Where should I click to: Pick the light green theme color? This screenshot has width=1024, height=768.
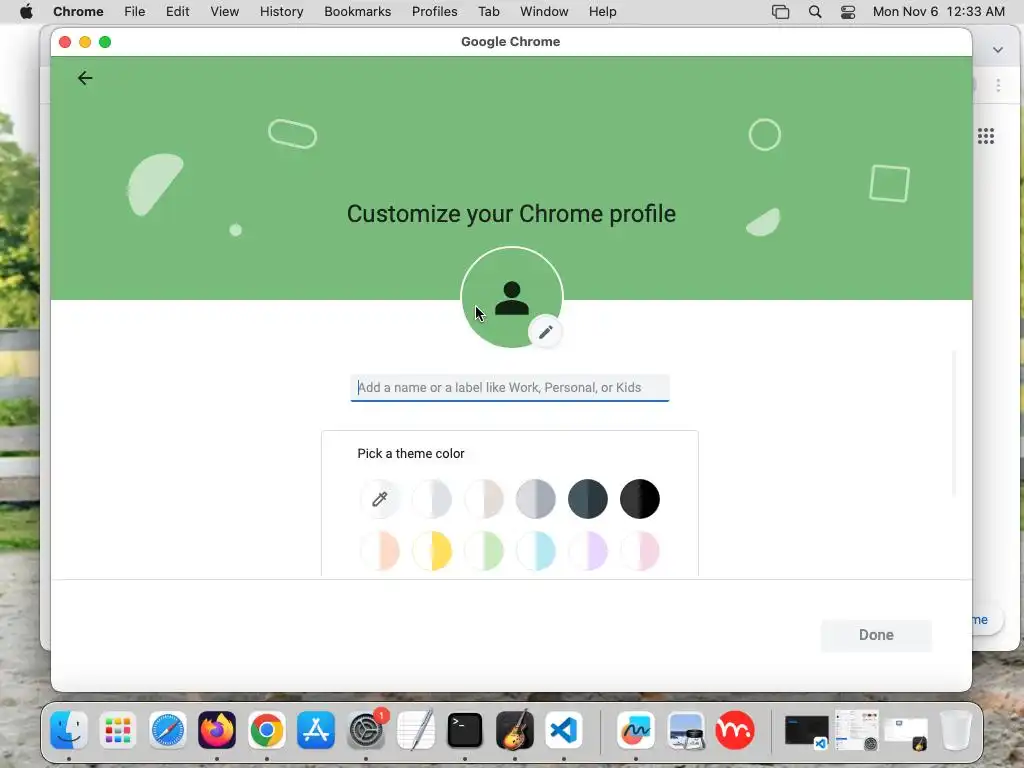click(484, 551)
